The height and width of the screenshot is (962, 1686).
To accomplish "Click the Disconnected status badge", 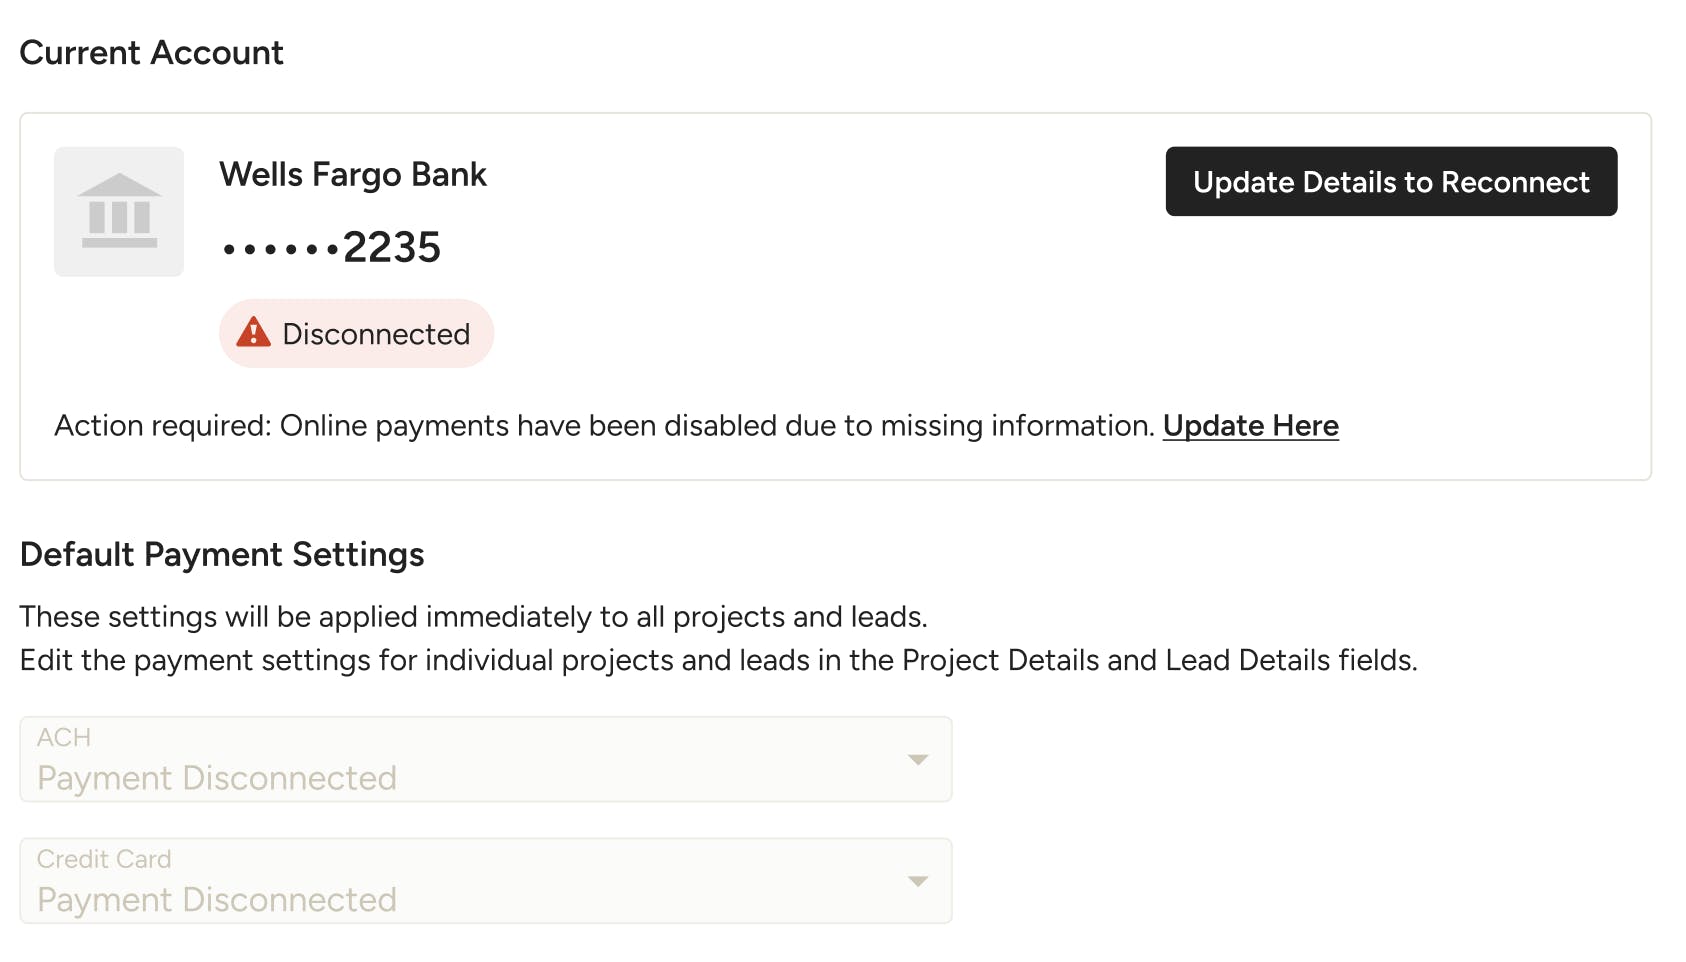I will 356,333.
